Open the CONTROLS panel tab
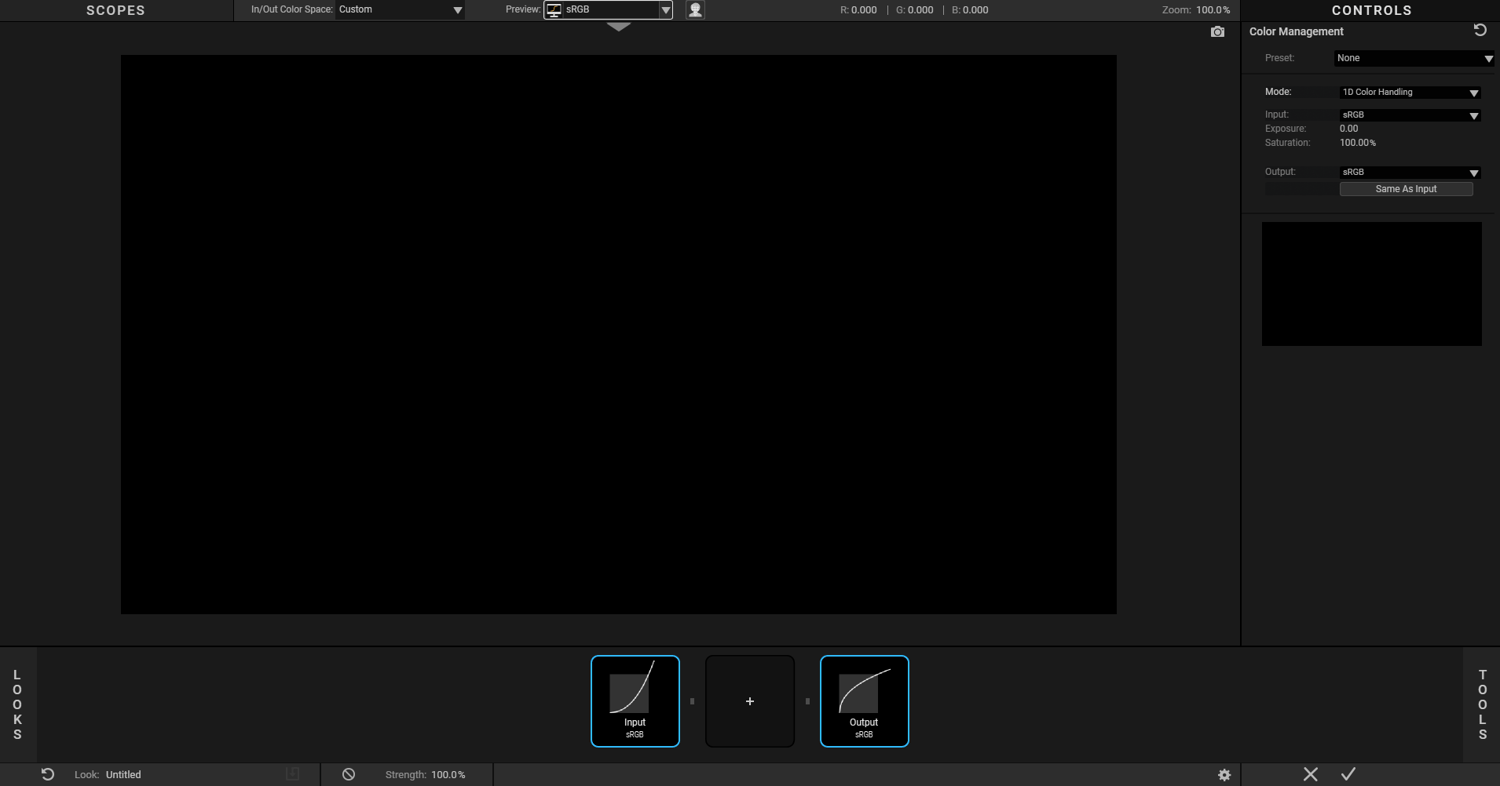This screenshot has width=1500, height=786. click(x=1372, y=10)
